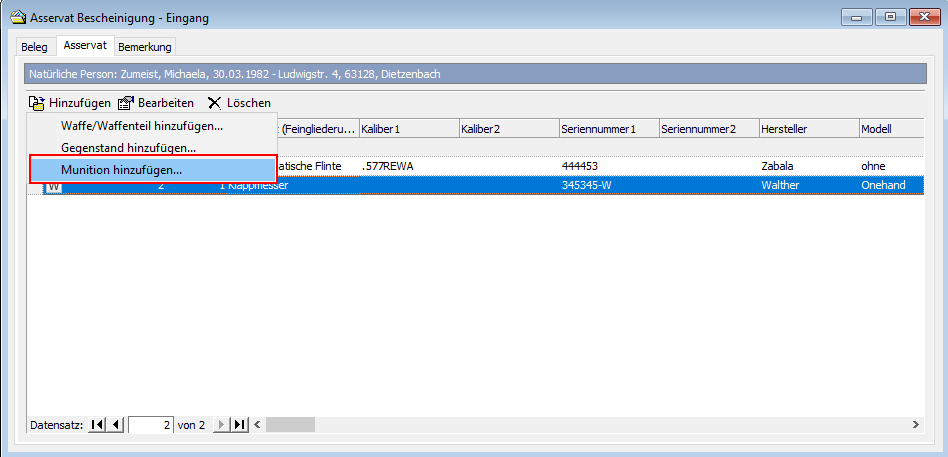Screen dimensions: 948x457
Task: Switch to the Beleg tab
Action: tap(34, 47)
